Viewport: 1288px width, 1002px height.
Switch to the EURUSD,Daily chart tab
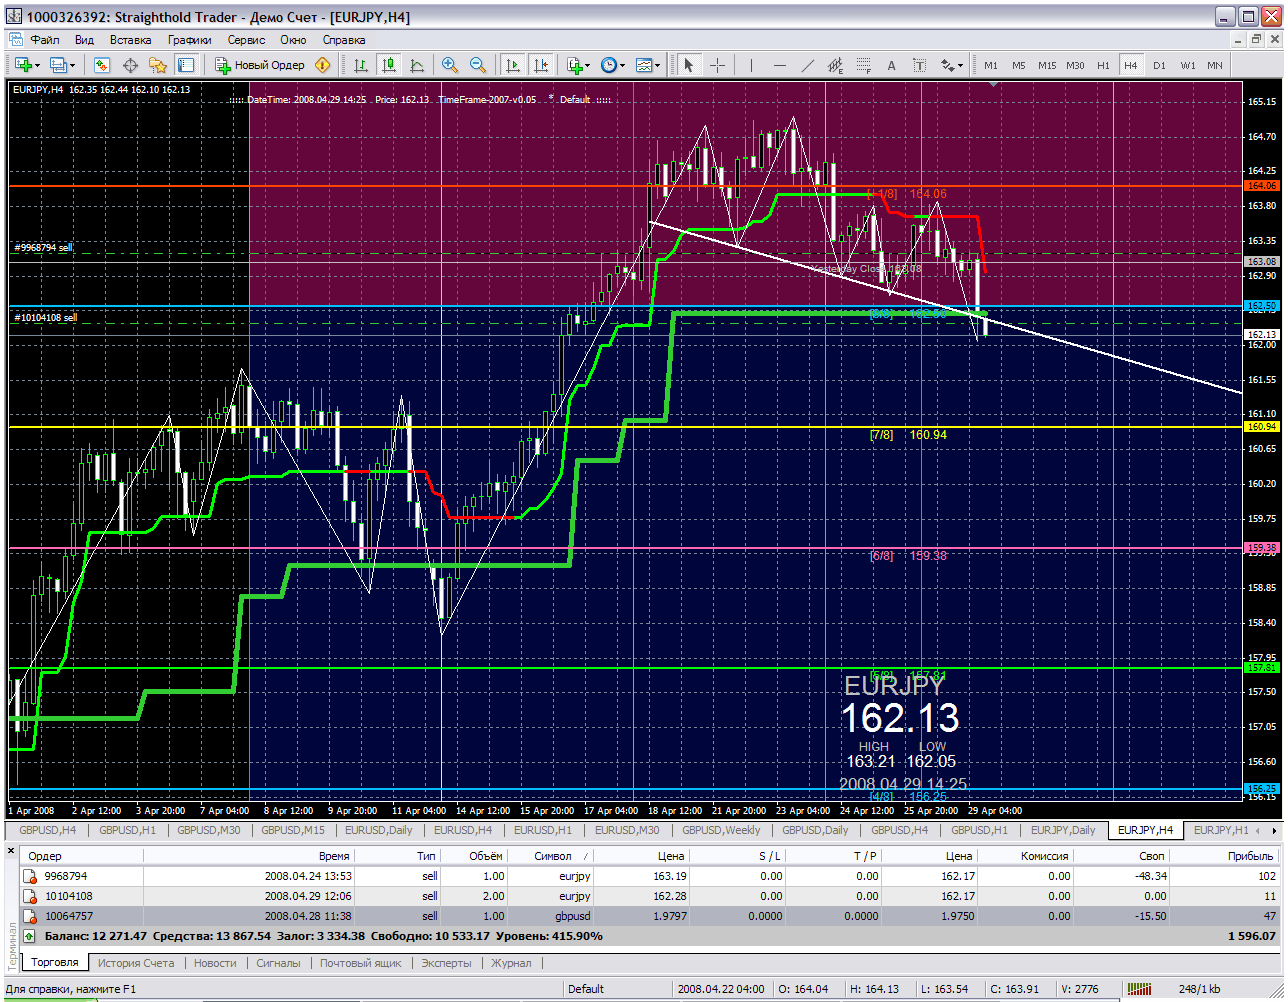click(x=379, y=830)
